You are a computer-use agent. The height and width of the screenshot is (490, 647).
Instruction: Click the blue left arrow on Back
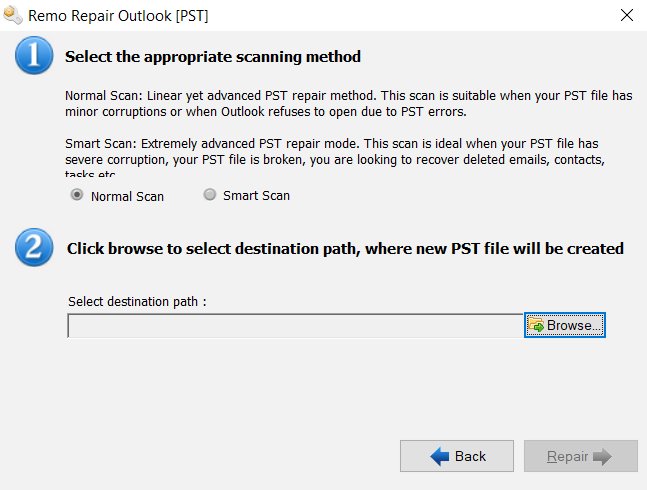click(439, 456)
